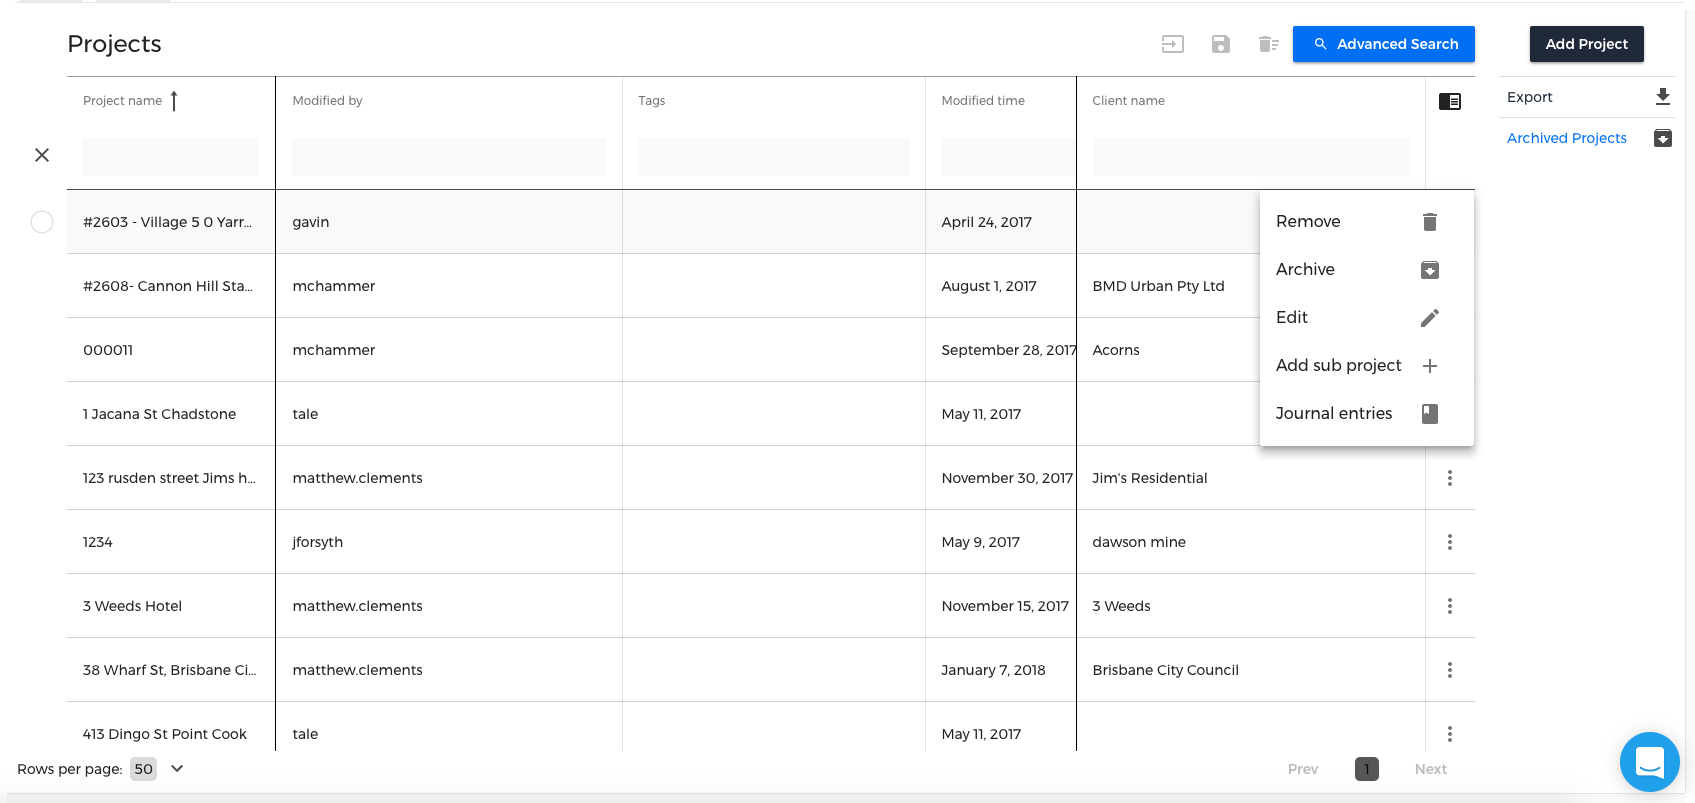Click the 123 rusden street Jims project
Viewport: 1695px width, 803px height.
[169, 478]
